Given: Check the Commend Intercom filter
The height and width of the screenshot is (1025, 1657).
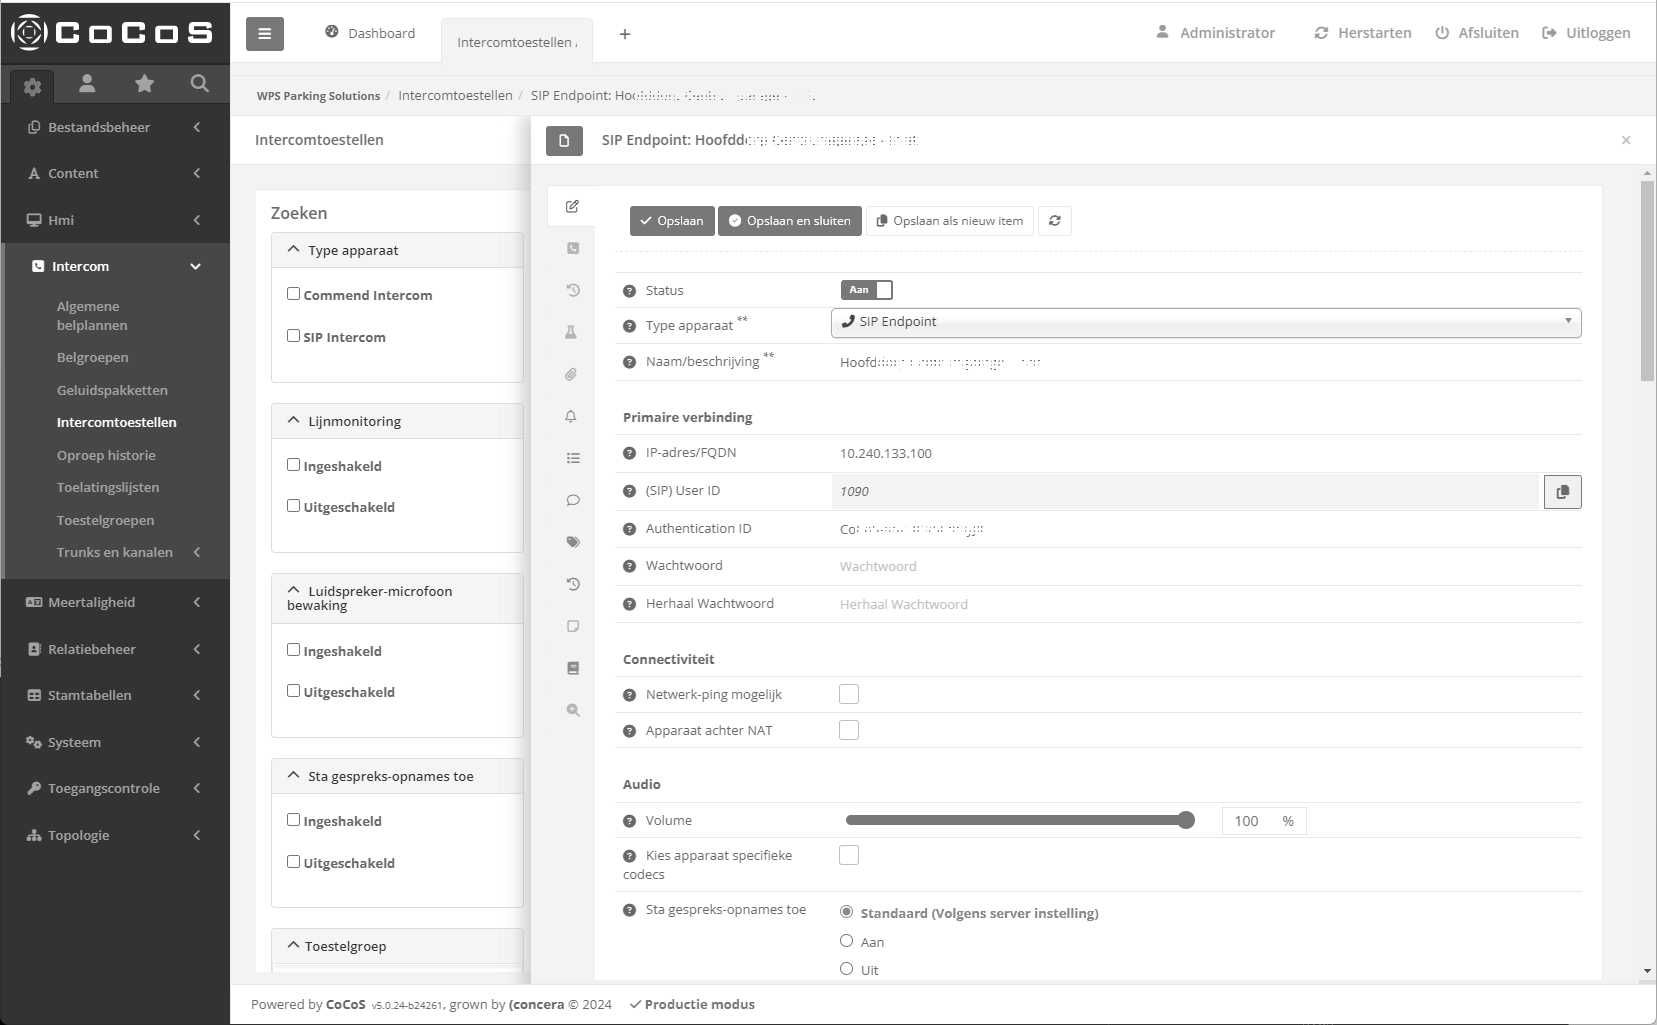Looking at the screenshot, I should 294,294.
